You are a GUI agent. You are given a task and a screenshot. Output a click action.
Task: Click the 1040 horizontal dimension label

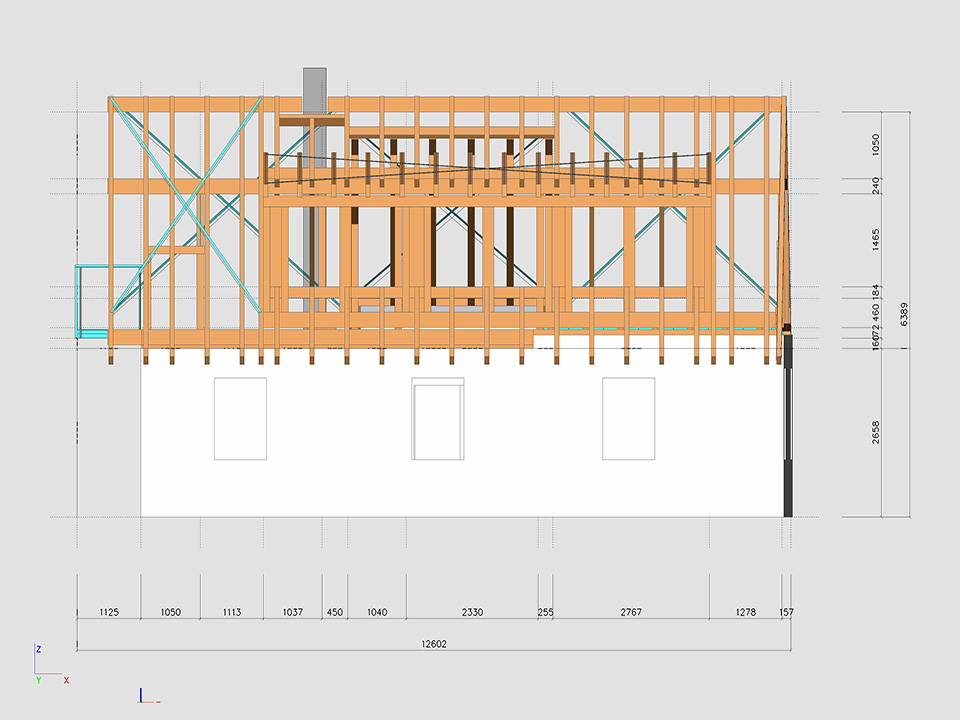[x=377, y=612]
